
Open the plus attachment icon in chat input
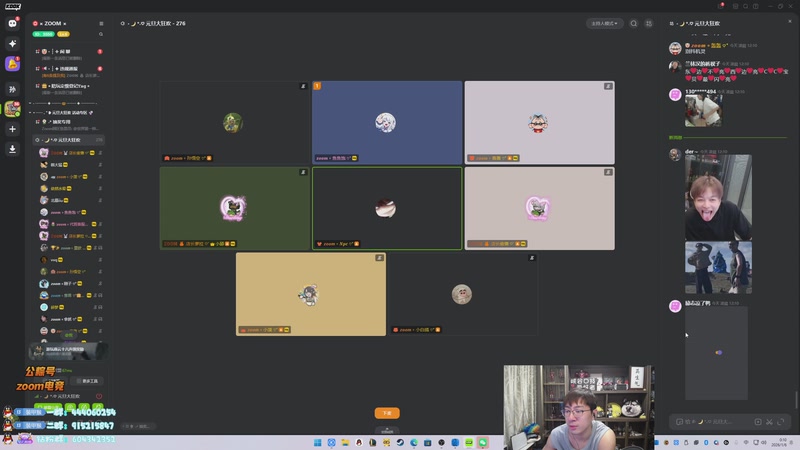pos(758,422)
